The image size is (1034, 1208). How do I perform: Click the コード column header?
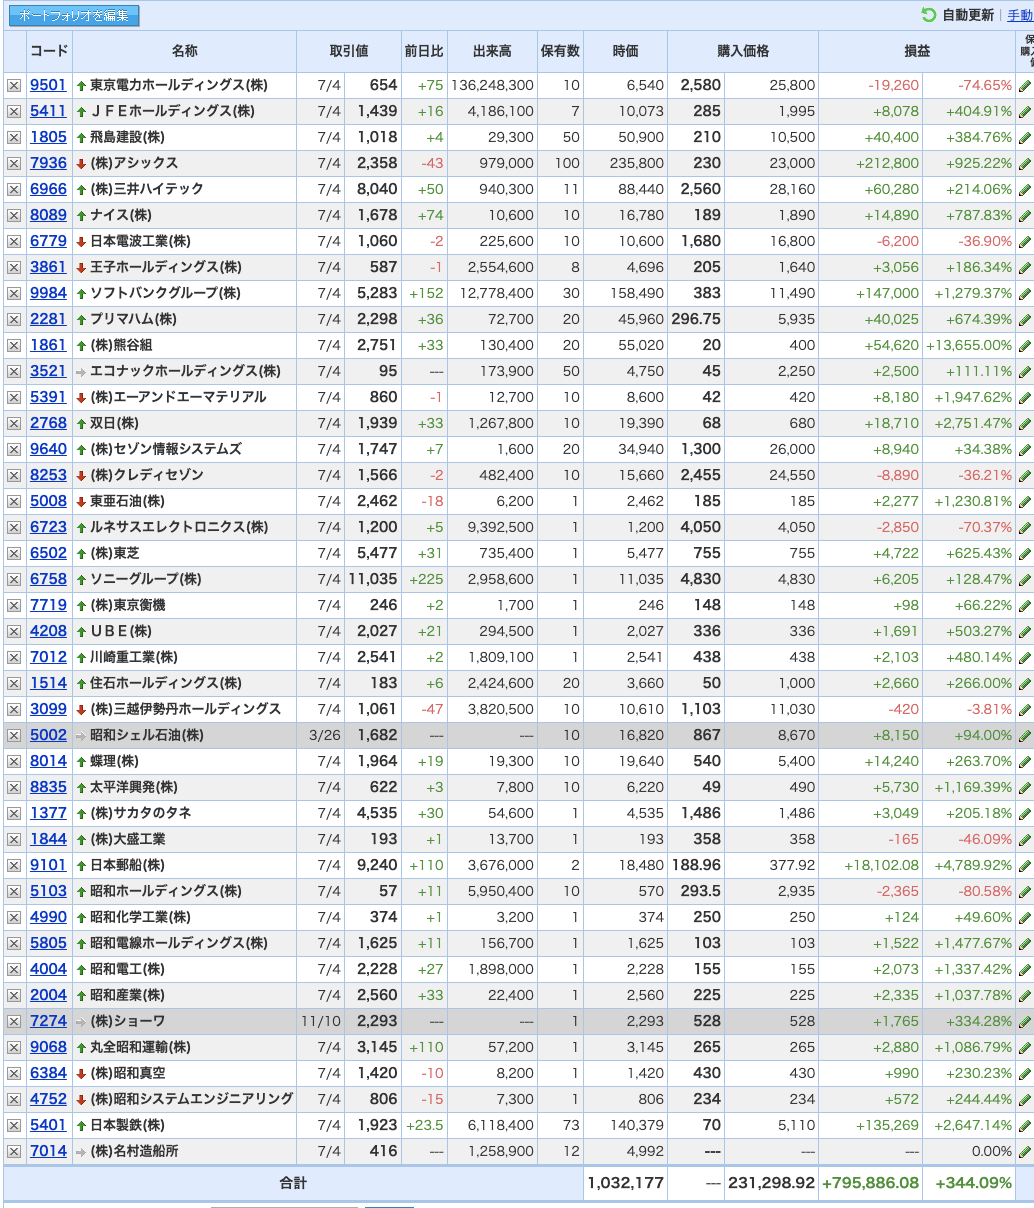point(49,51)
